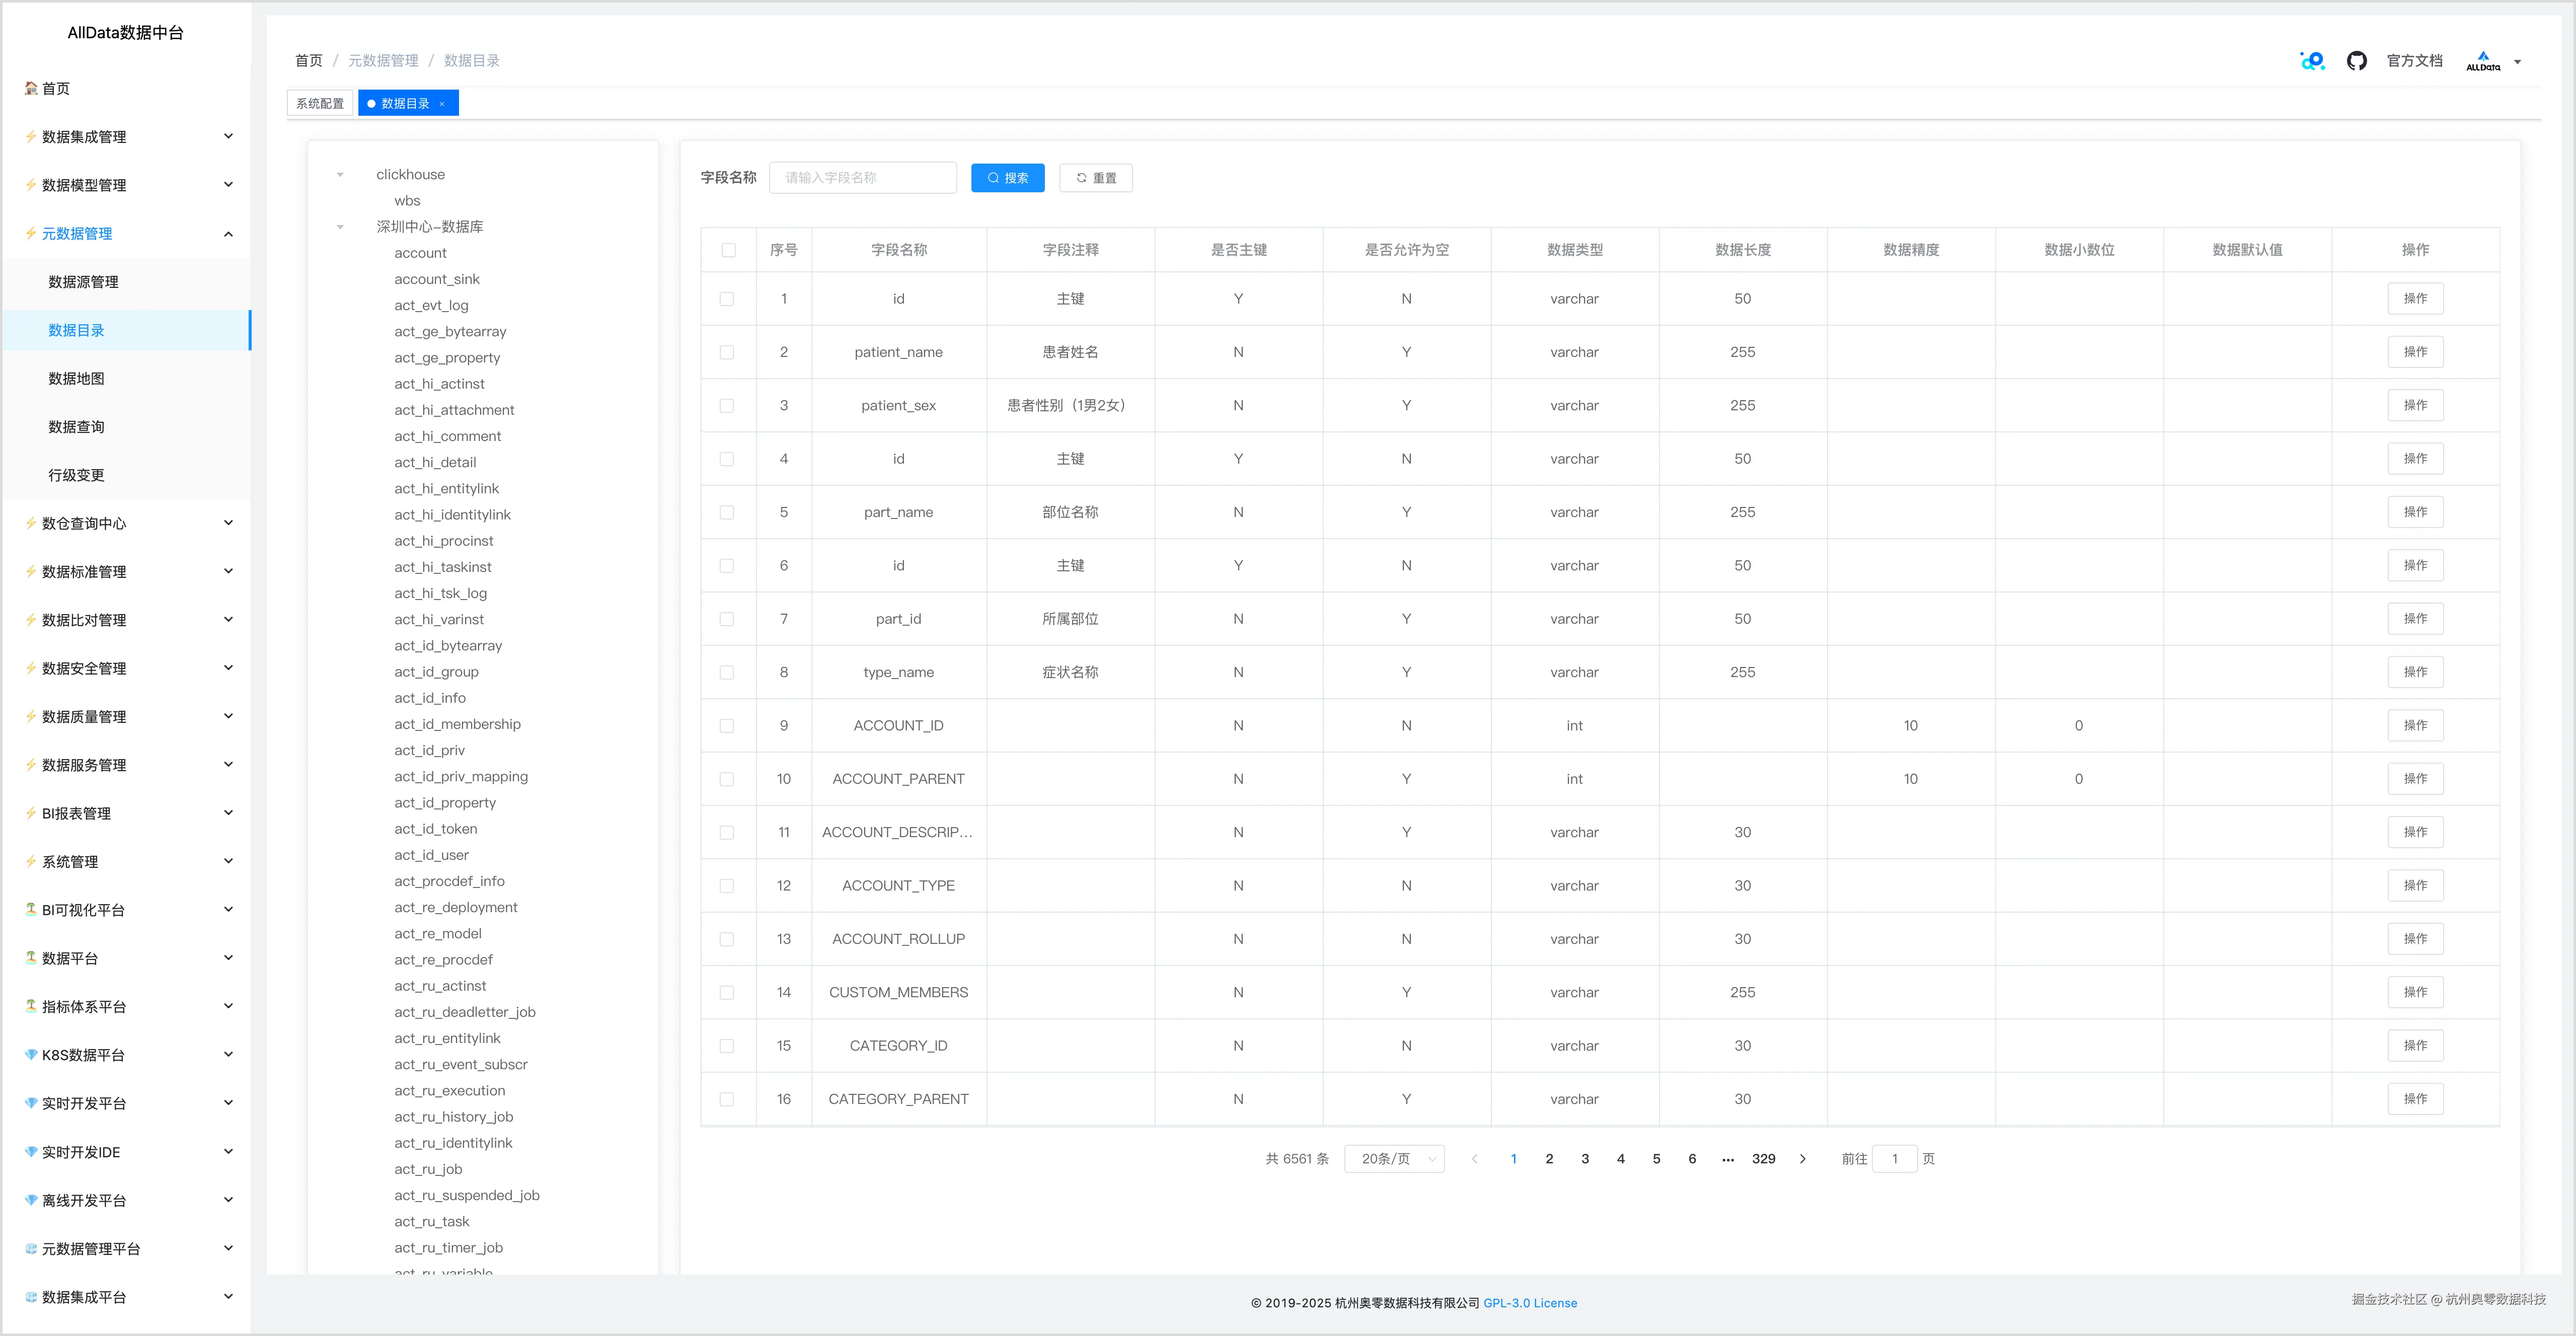
Task: Go to next page with right arrow
Action: pos(1803,1159)
